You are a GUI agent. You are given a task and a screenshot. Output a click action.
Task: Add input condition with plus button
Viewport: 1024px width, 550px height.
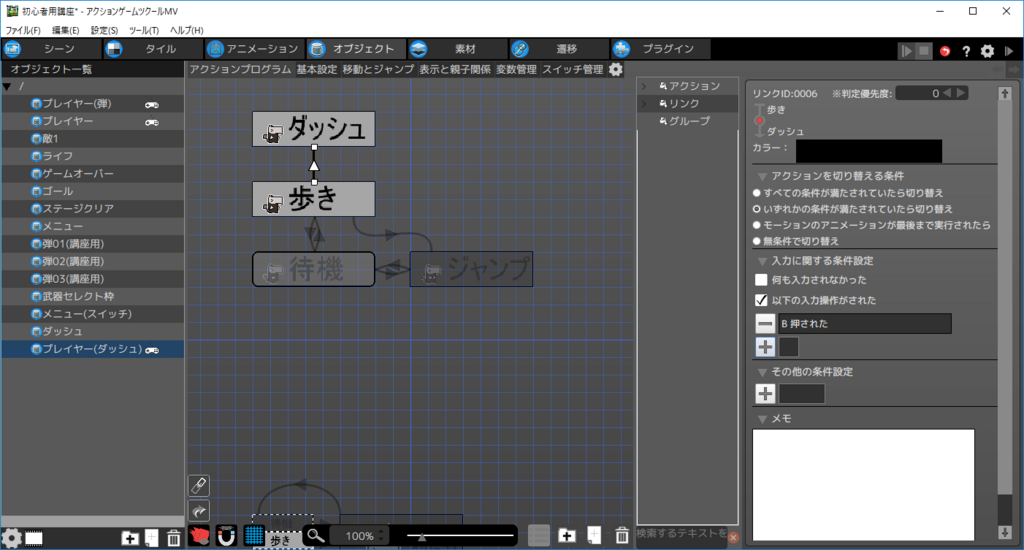tap(765, 347)
